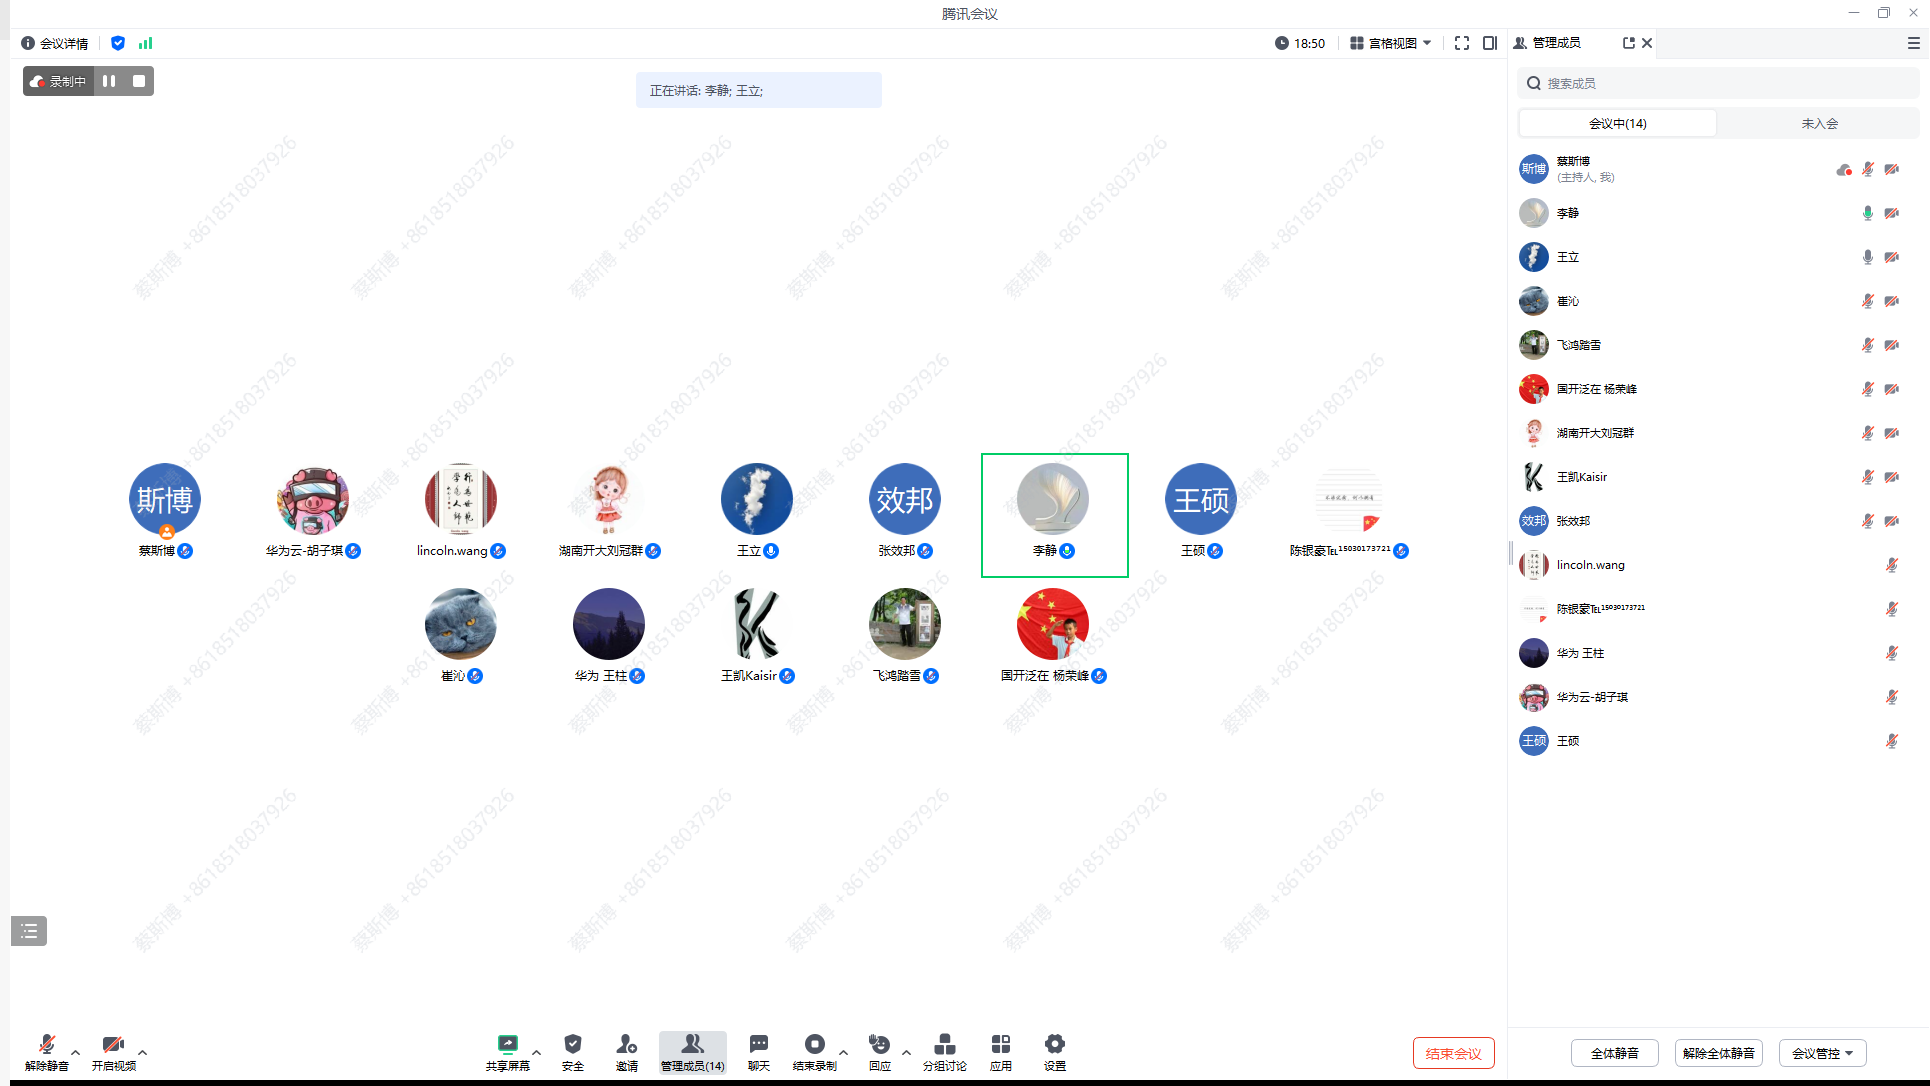Click the end recording button
Screen dimensions: 1930x1086
tap(814, 1045)
